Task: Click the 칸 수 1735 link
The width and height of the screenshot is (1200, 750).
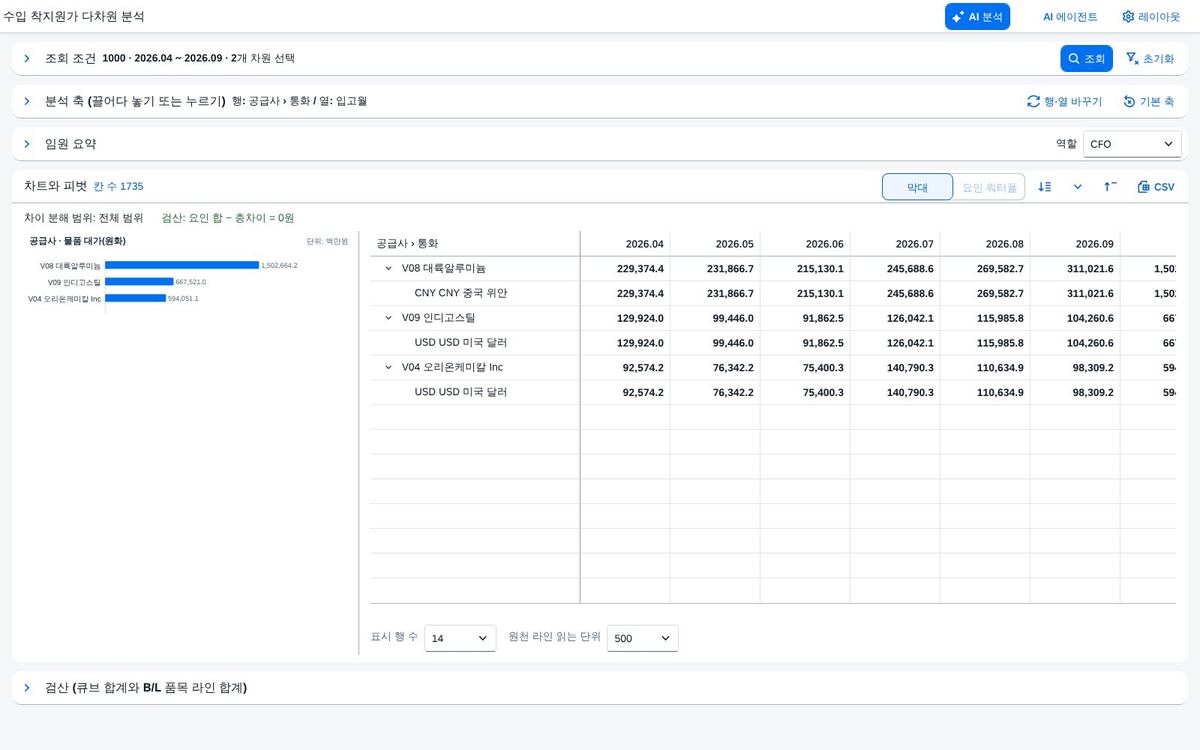Action: pyautogui.click(x=118, y=186)
